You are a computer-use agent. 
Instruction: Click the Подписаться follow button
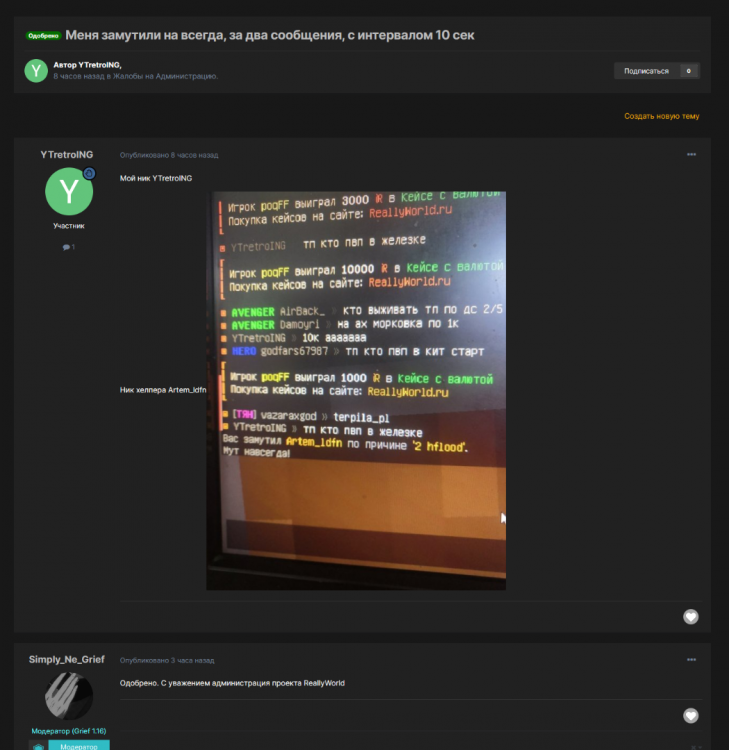click(x=646, y=71)
